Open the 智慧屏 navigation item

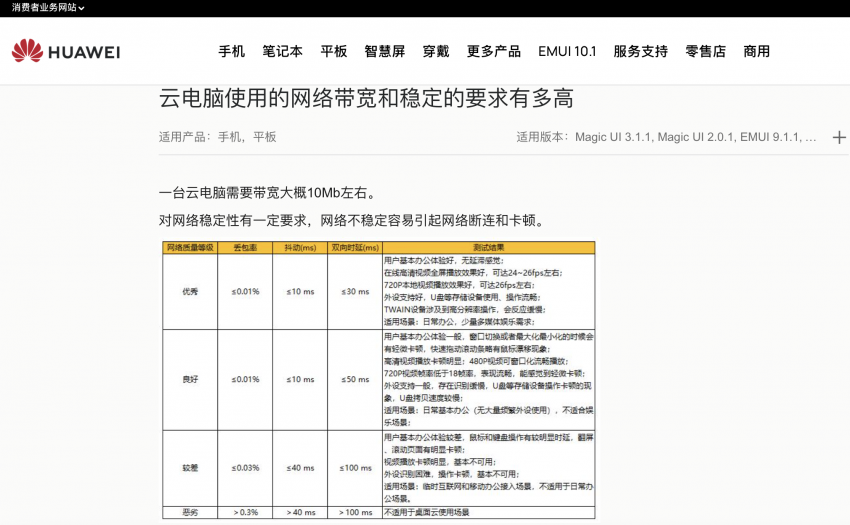coord(385,51)
